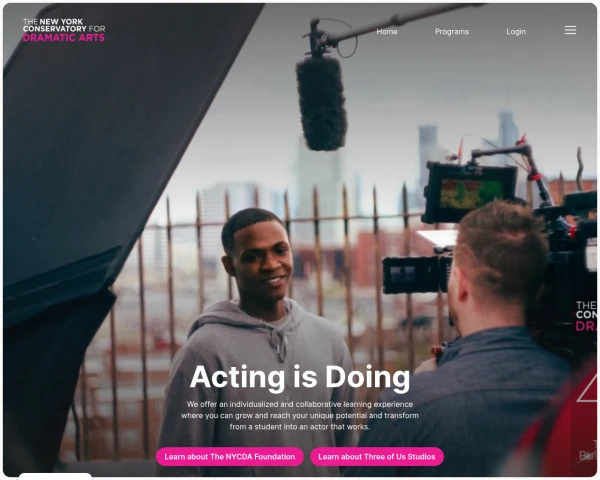Screen dimensions: 600x480
Task: Go to the Home nav link
Action: (x=386, y=32)
